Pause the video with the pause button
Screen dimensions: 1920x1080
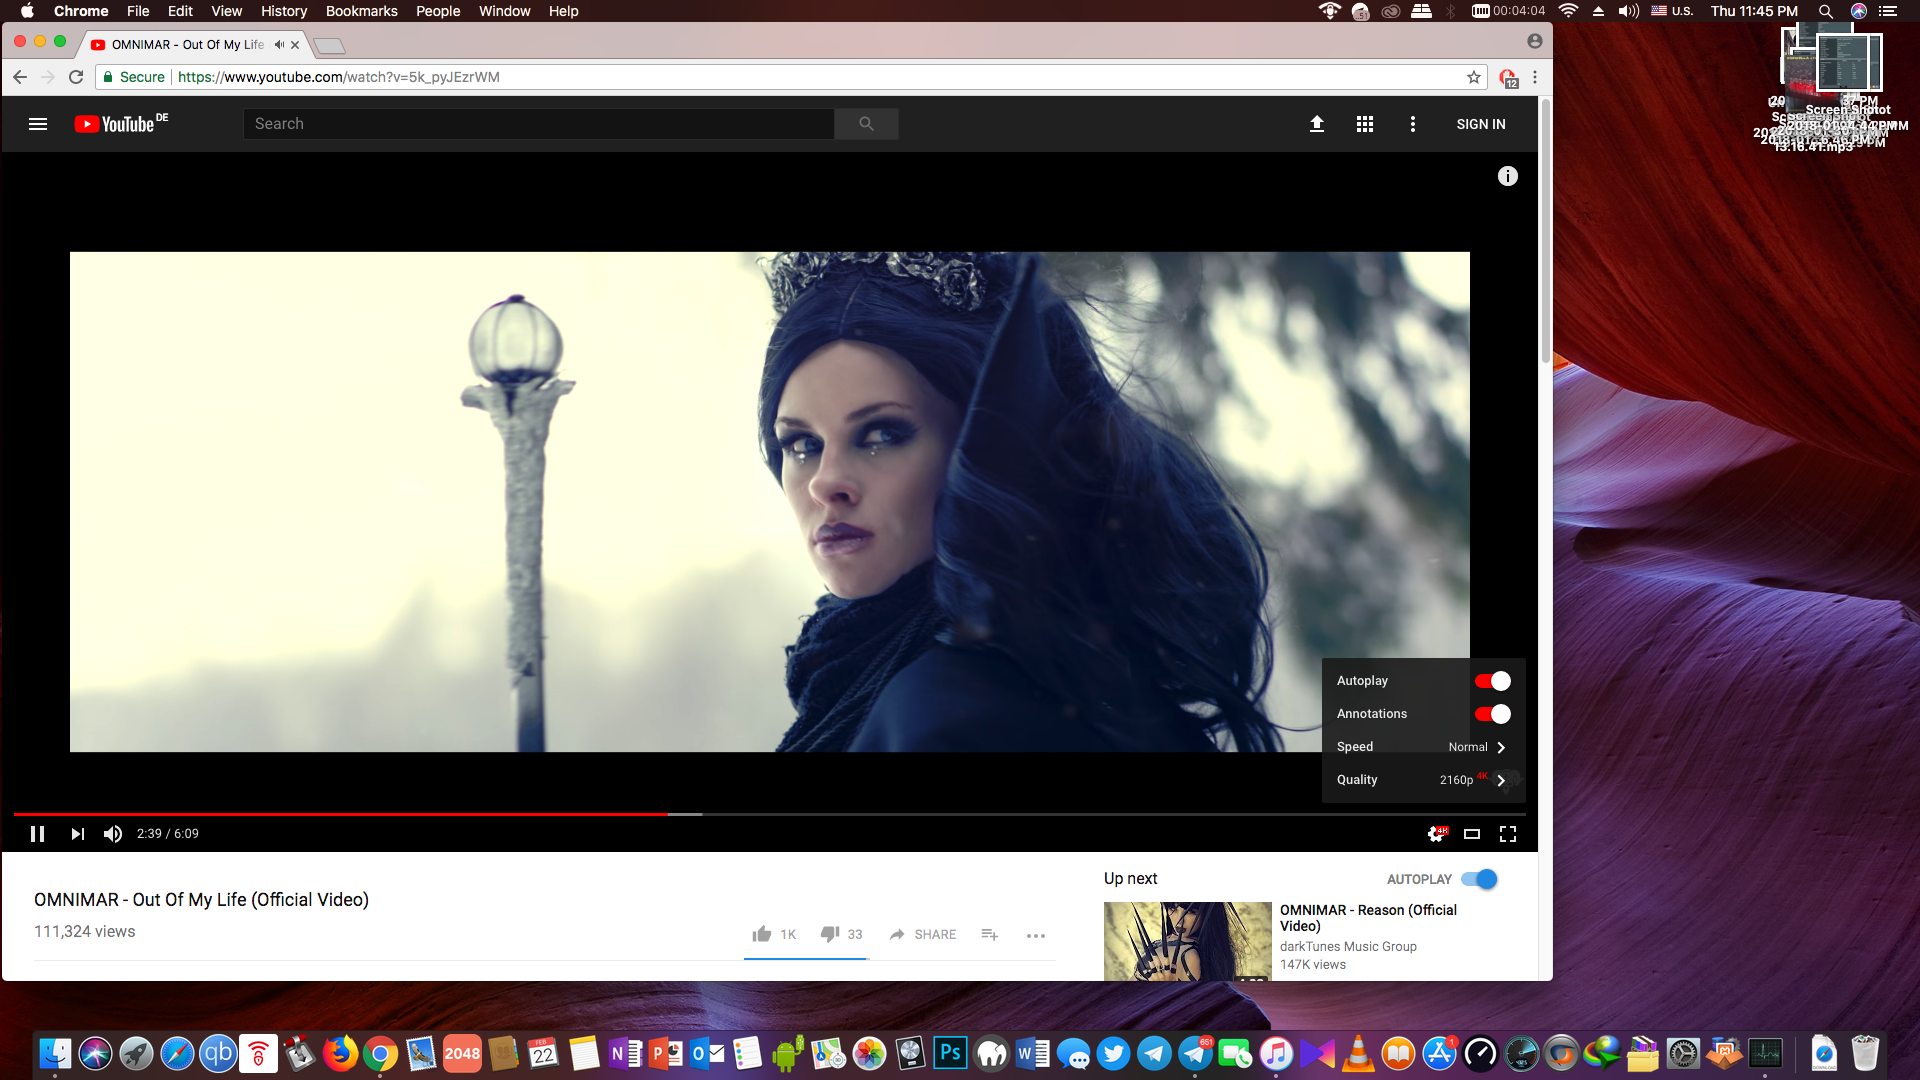(x=37, y=834)
